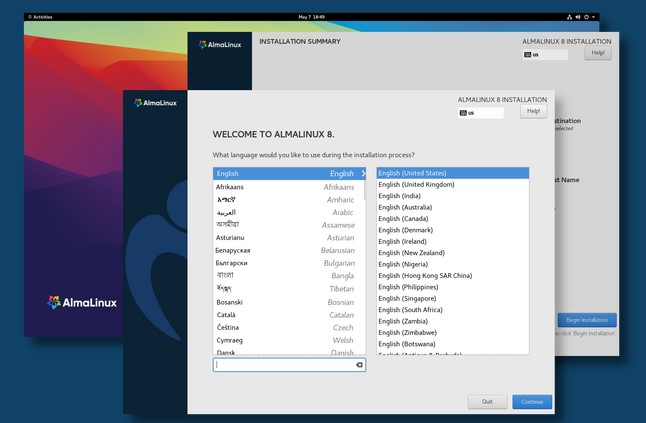Select Cymraeg in the language list

tap(288, 340)
